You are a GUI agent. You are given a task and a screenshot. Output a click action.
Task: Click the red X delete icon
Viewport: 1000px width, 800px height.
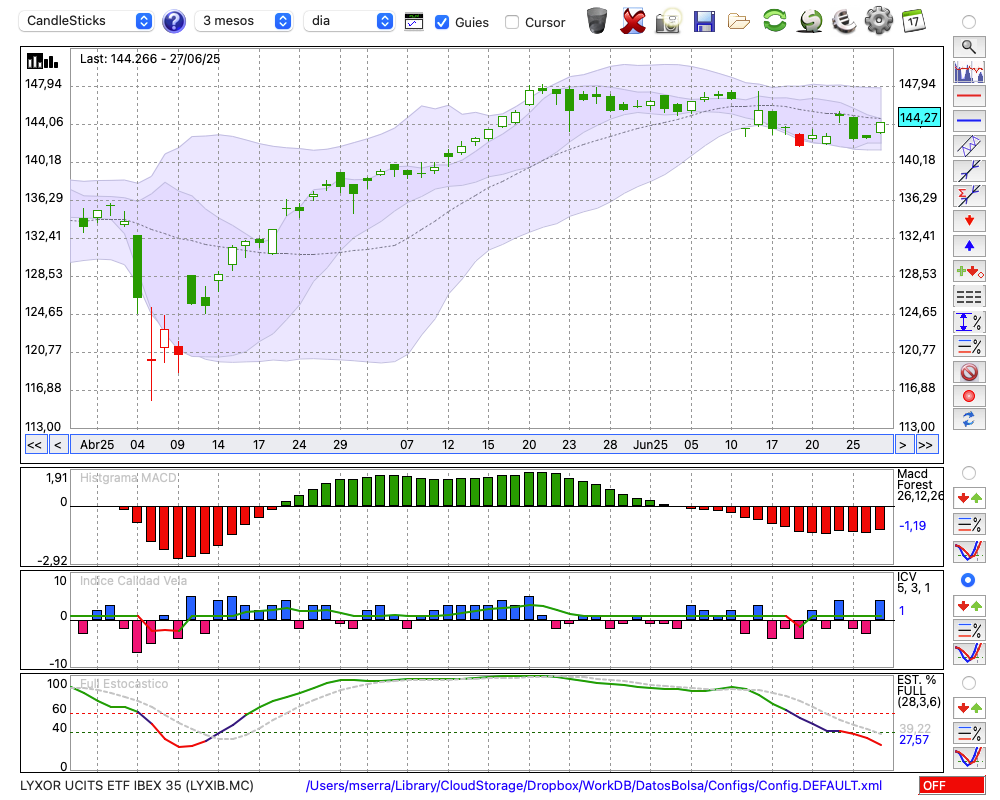pyautogui.click(x=633, y=21)
